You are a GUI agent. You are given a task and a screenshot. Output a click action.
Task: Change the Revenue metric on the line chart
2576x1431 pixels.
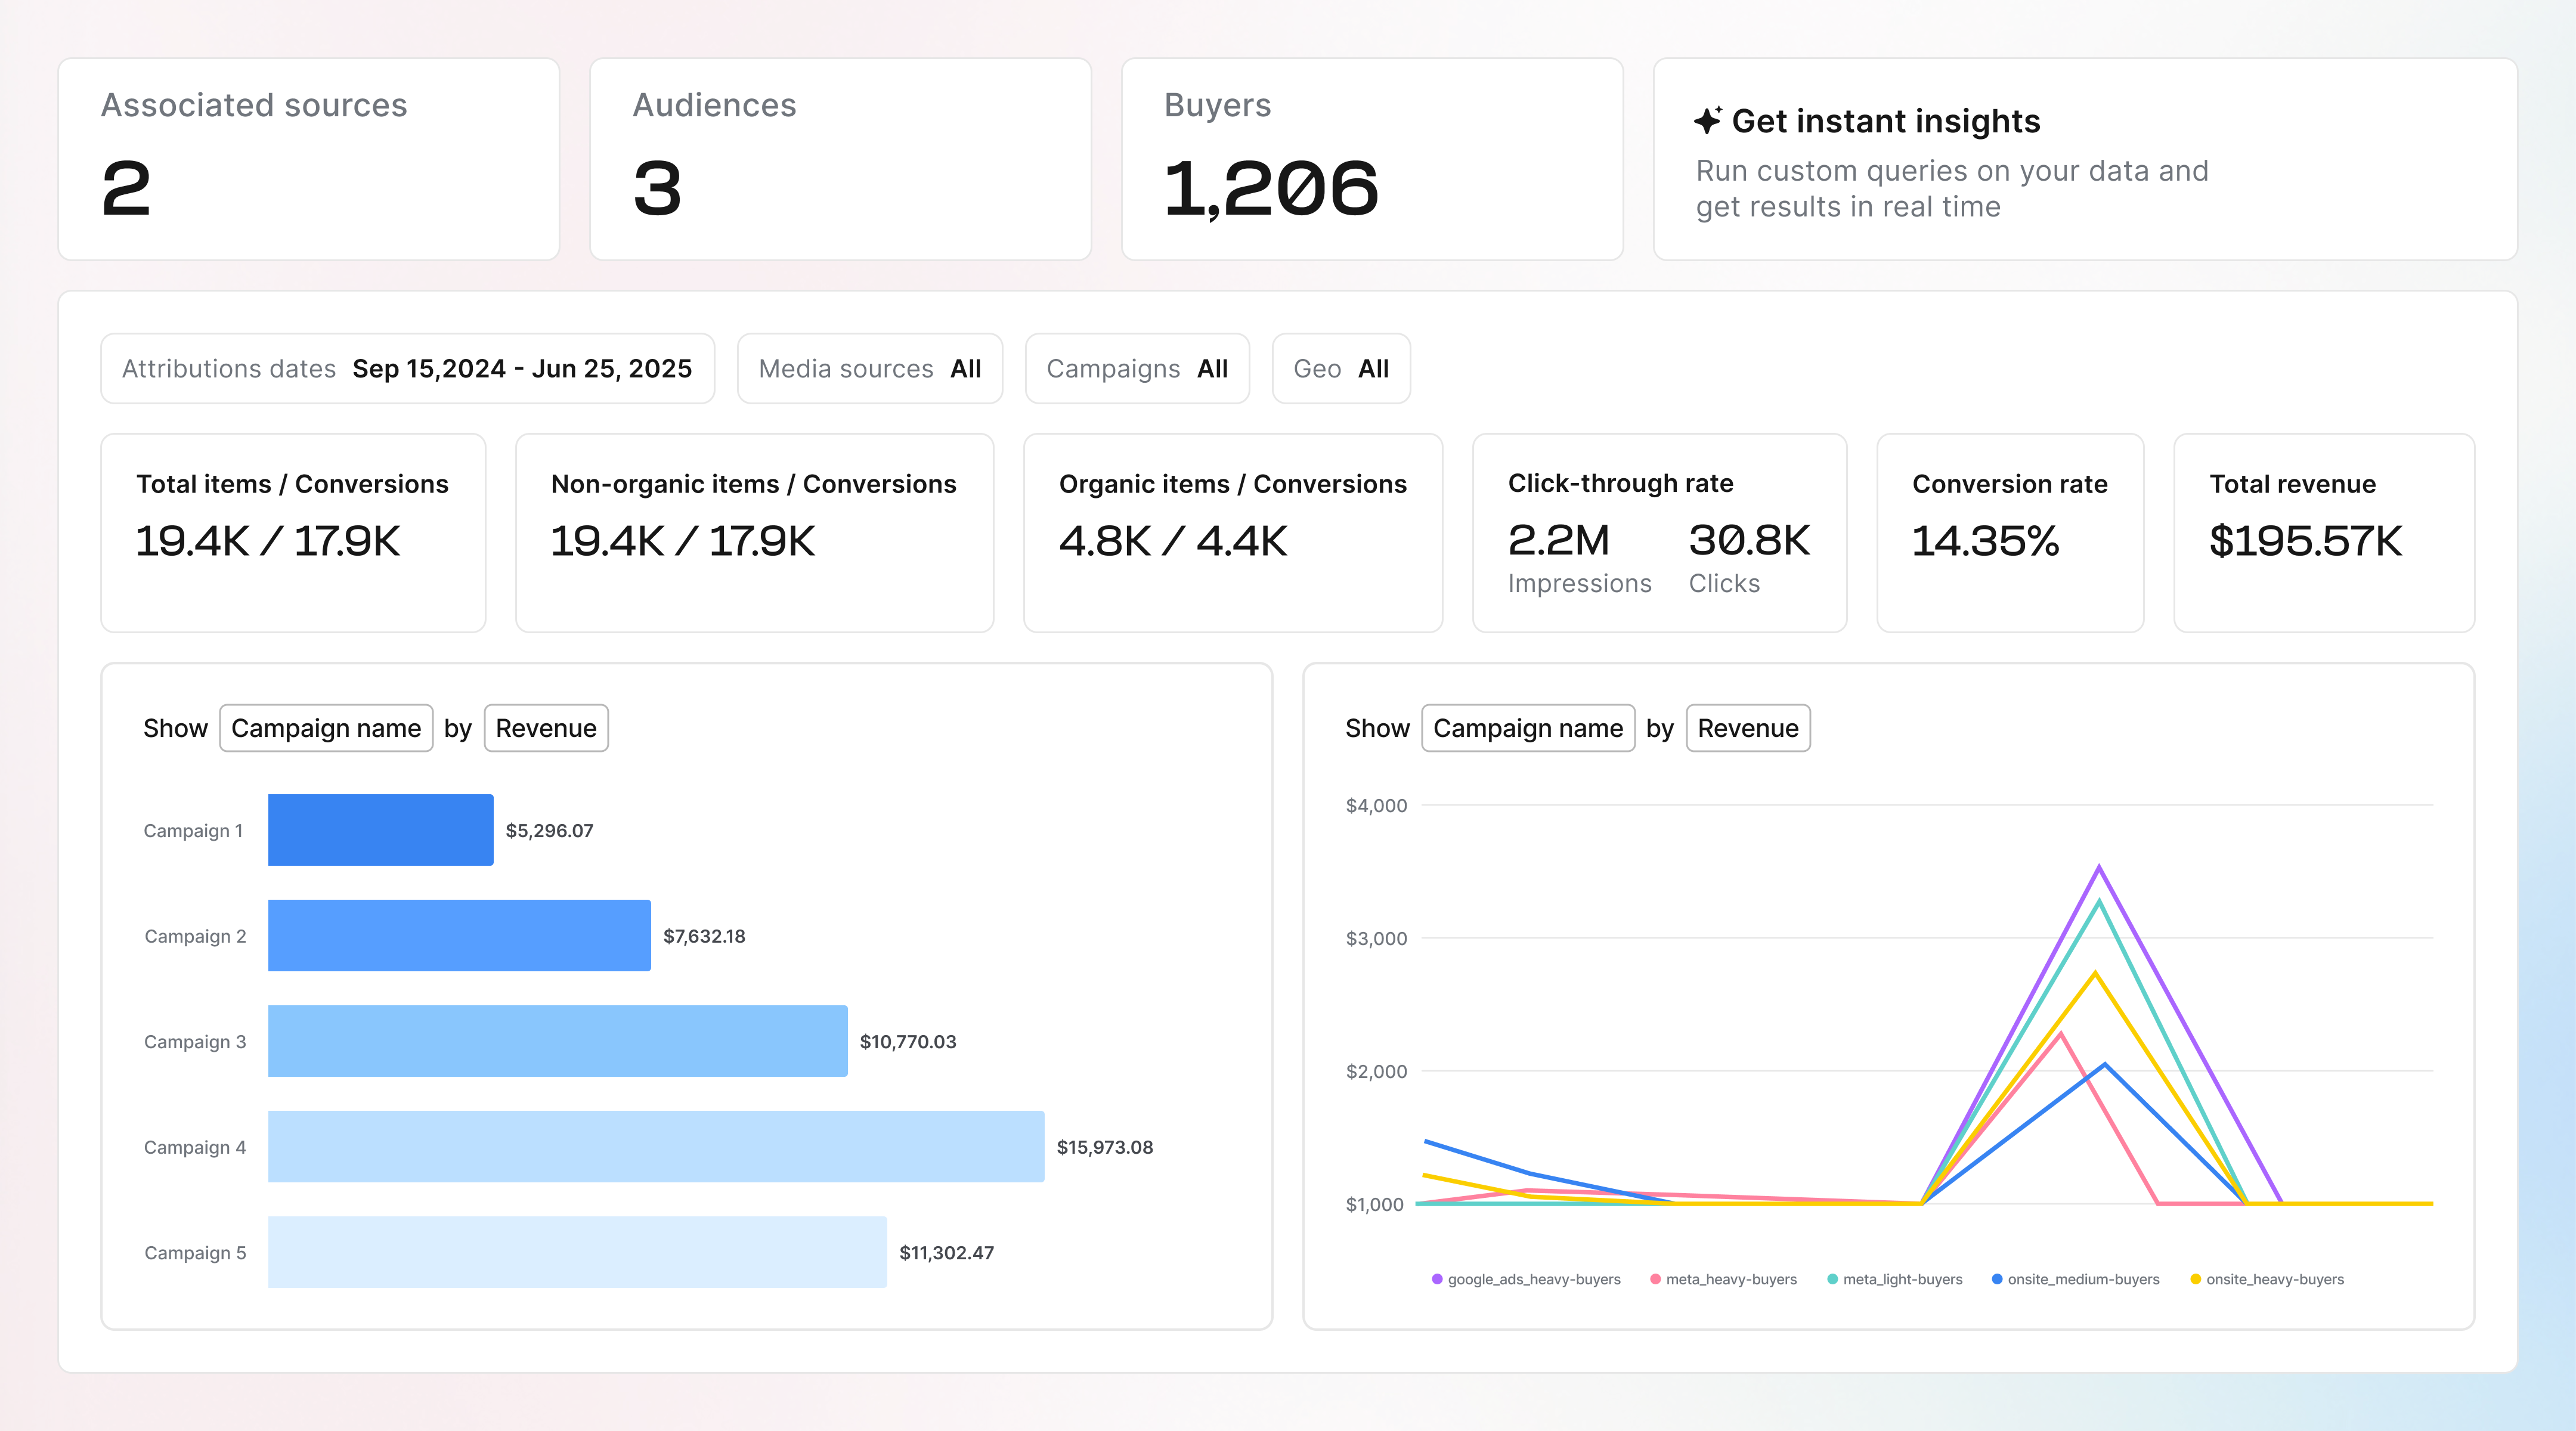[x=1748, y=727]
